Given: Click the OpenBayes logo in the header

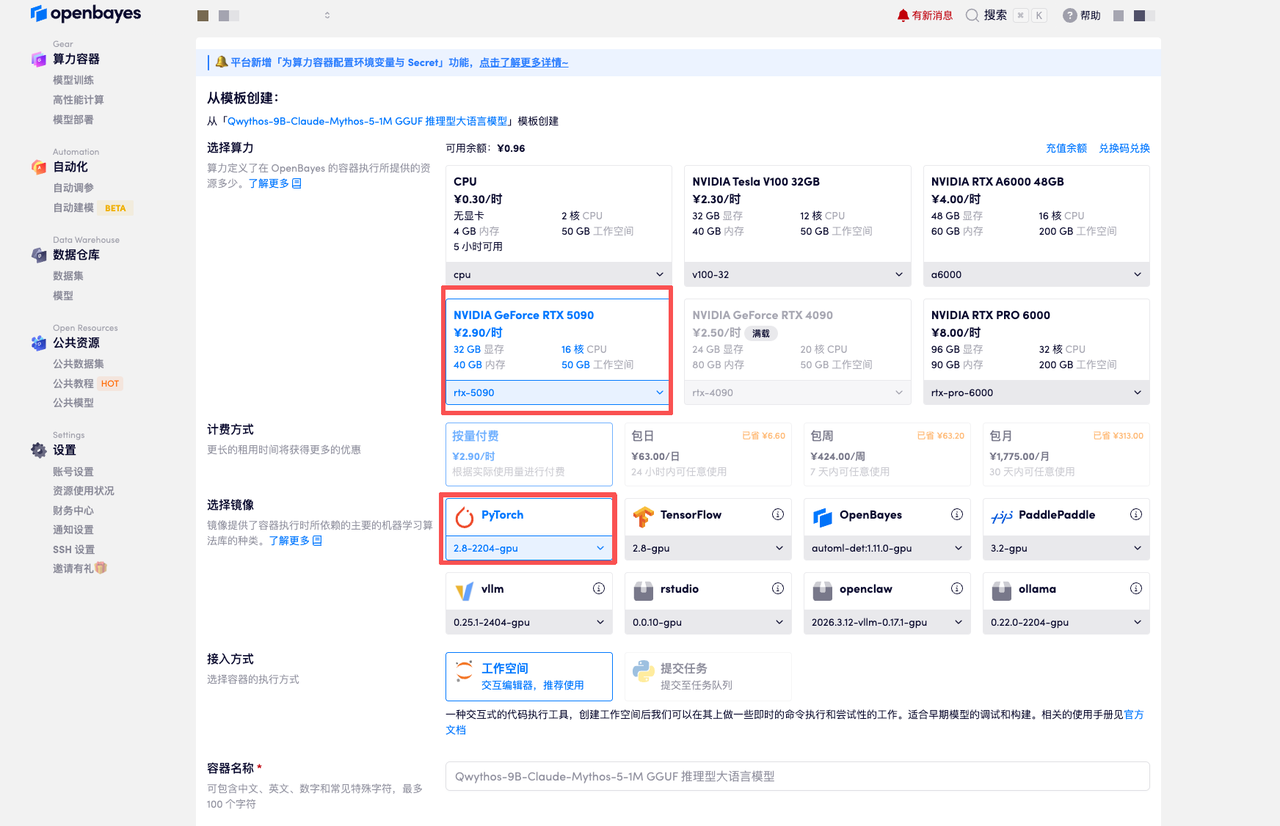Looking at the screenshot, I should (85, 14).
